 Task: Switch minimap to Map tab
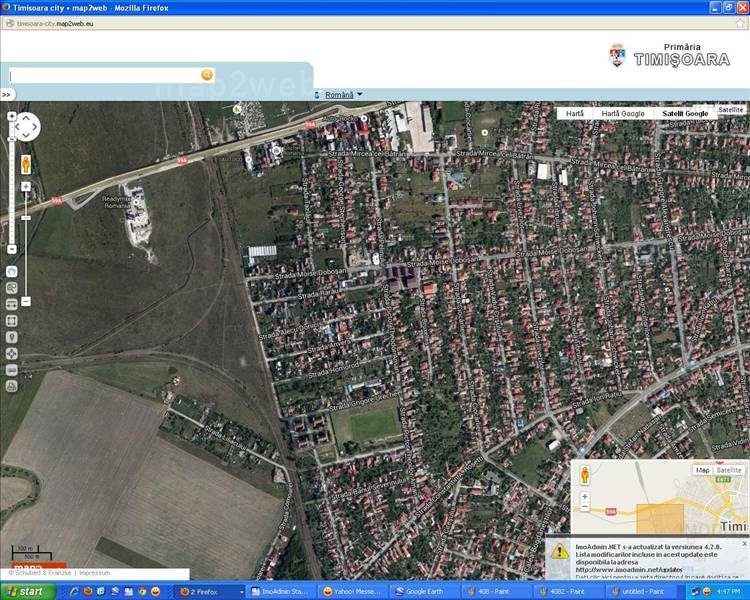(x=702, y=470)
